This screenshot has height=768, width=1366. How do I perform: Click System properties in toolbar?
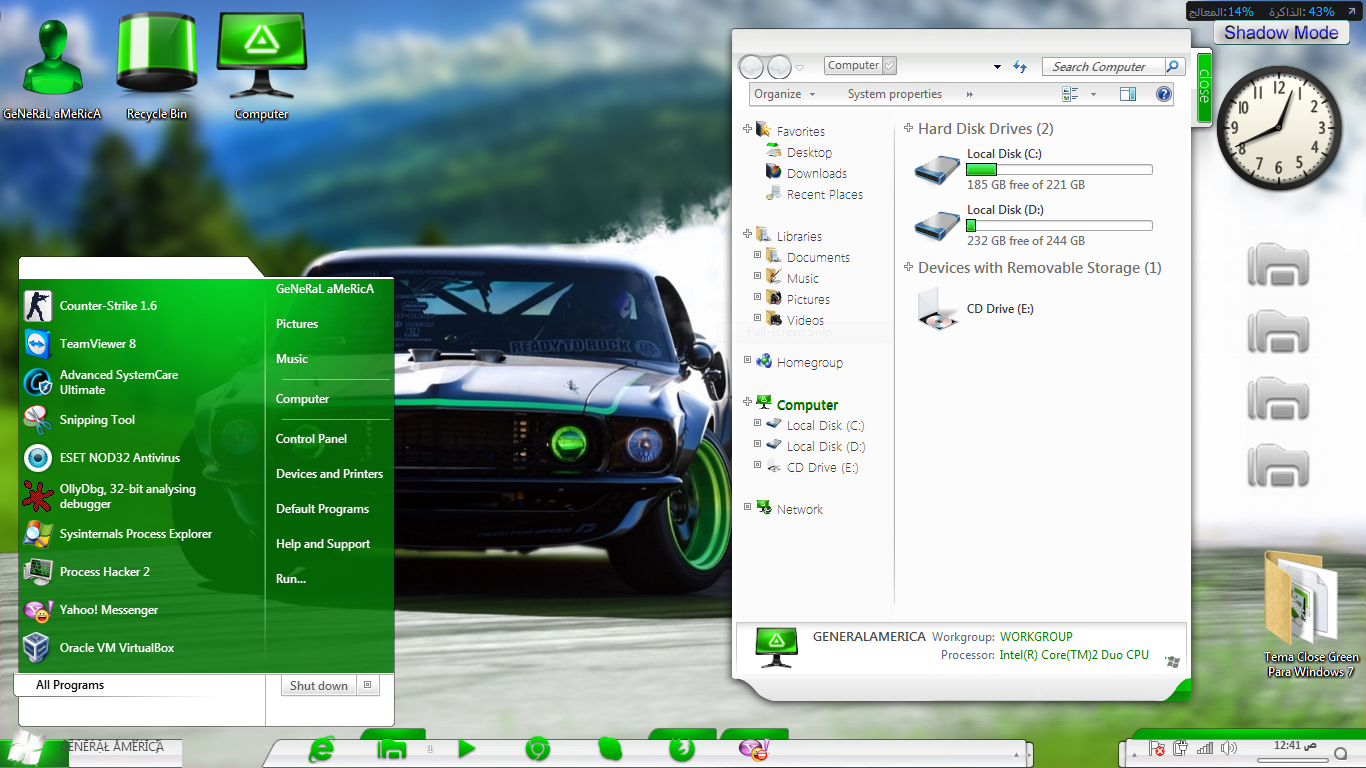(x=894, y=94)
